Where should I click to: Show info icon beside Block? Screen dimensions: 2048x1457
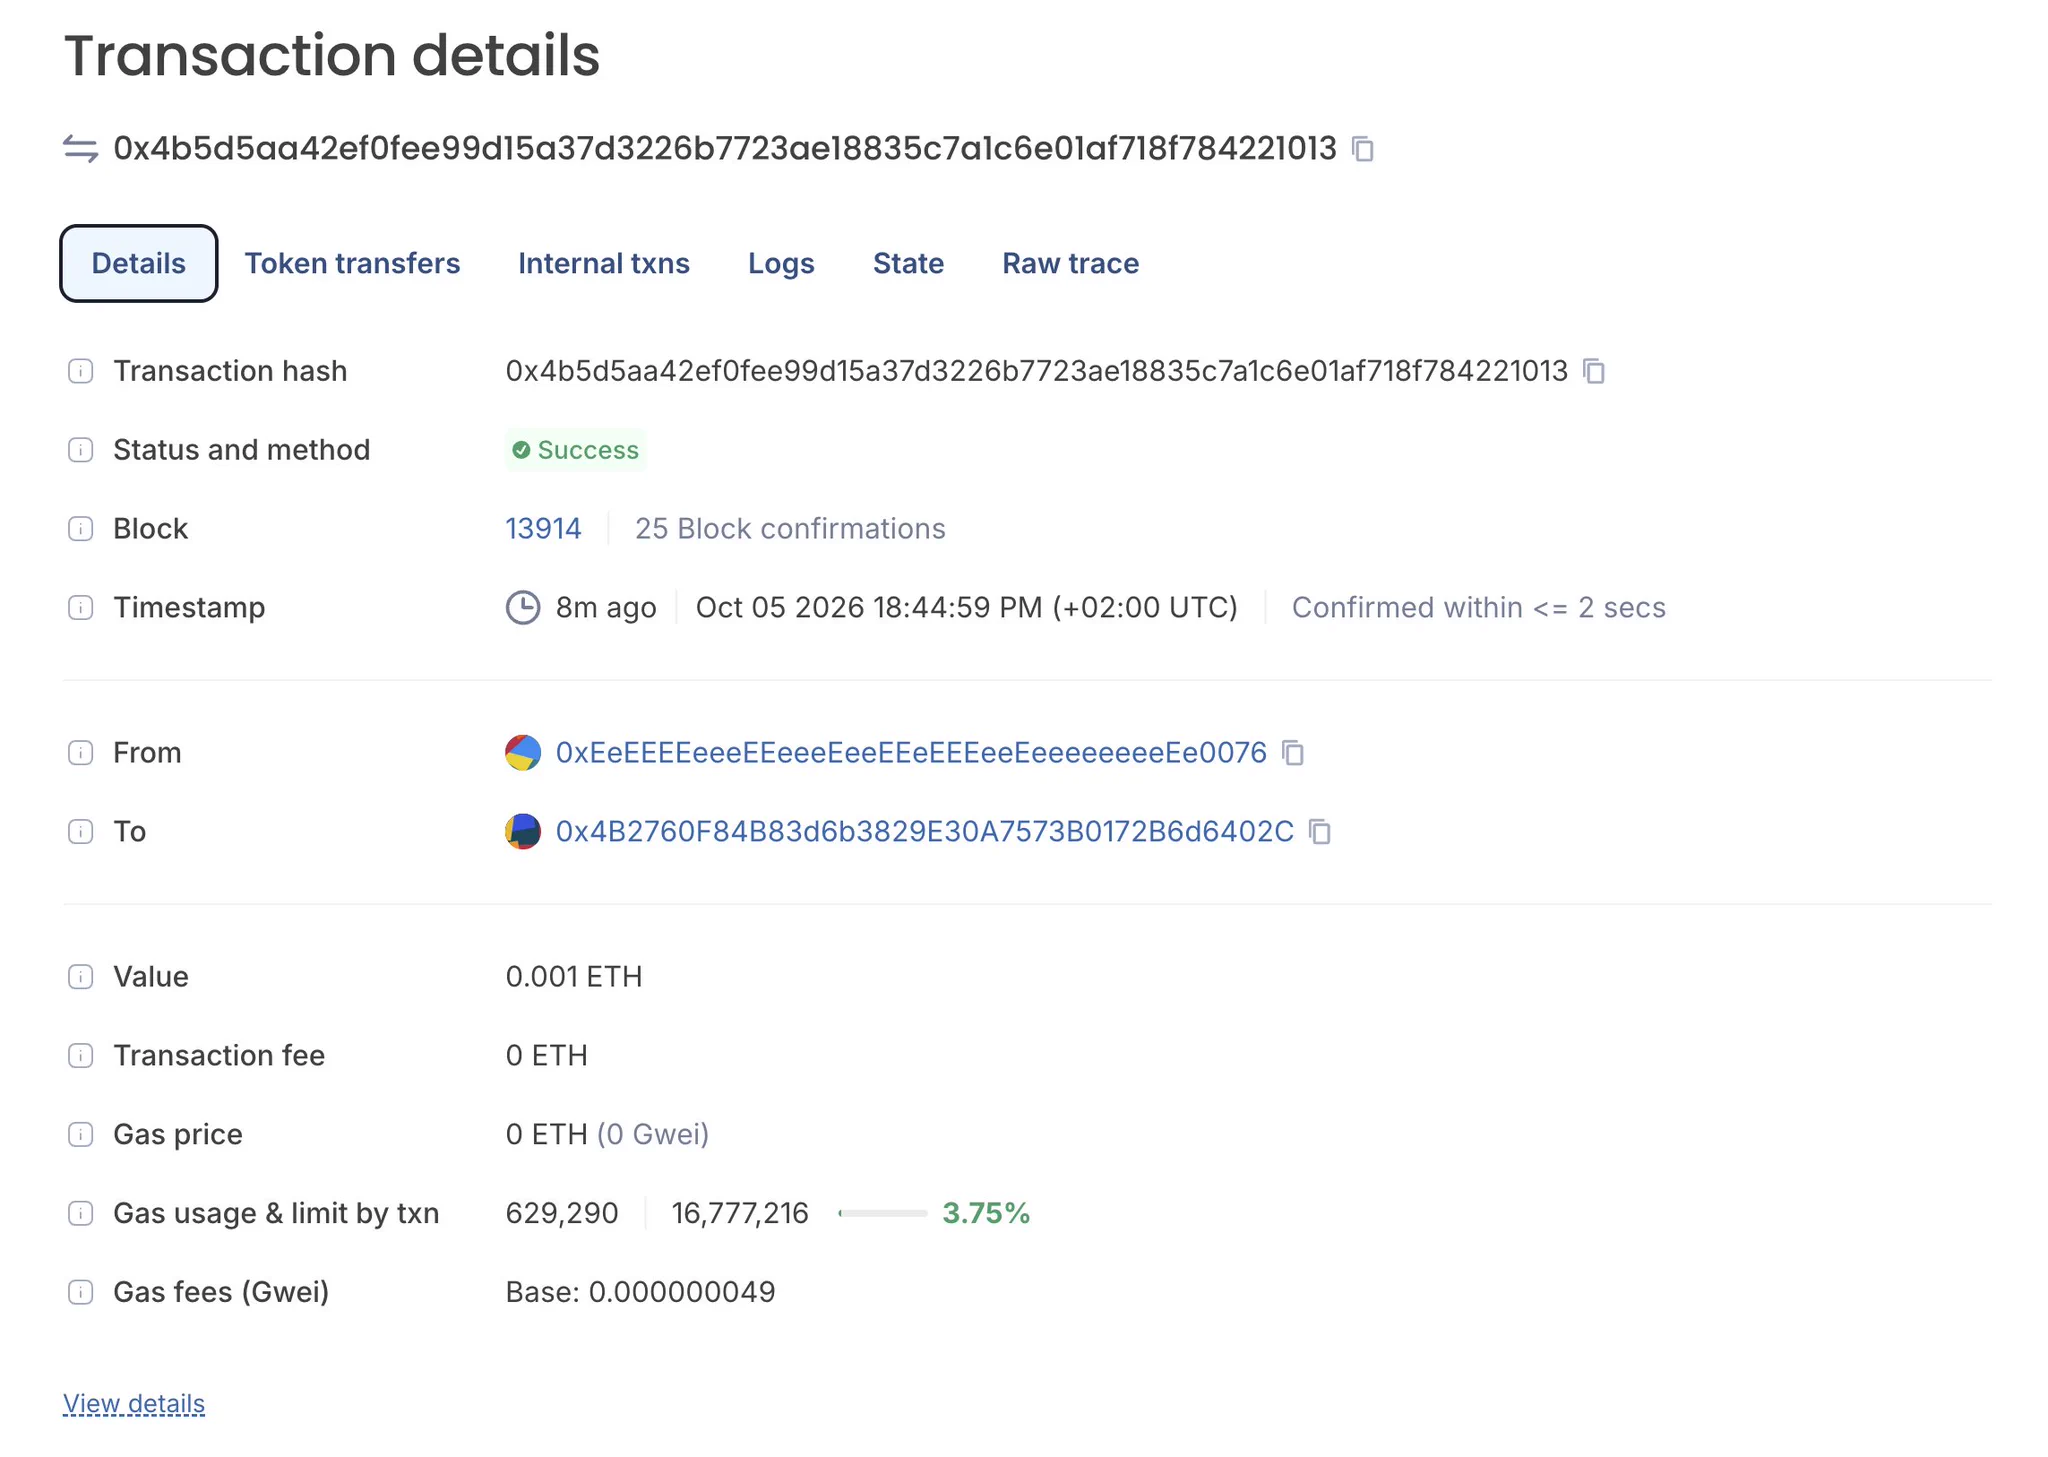81,528
